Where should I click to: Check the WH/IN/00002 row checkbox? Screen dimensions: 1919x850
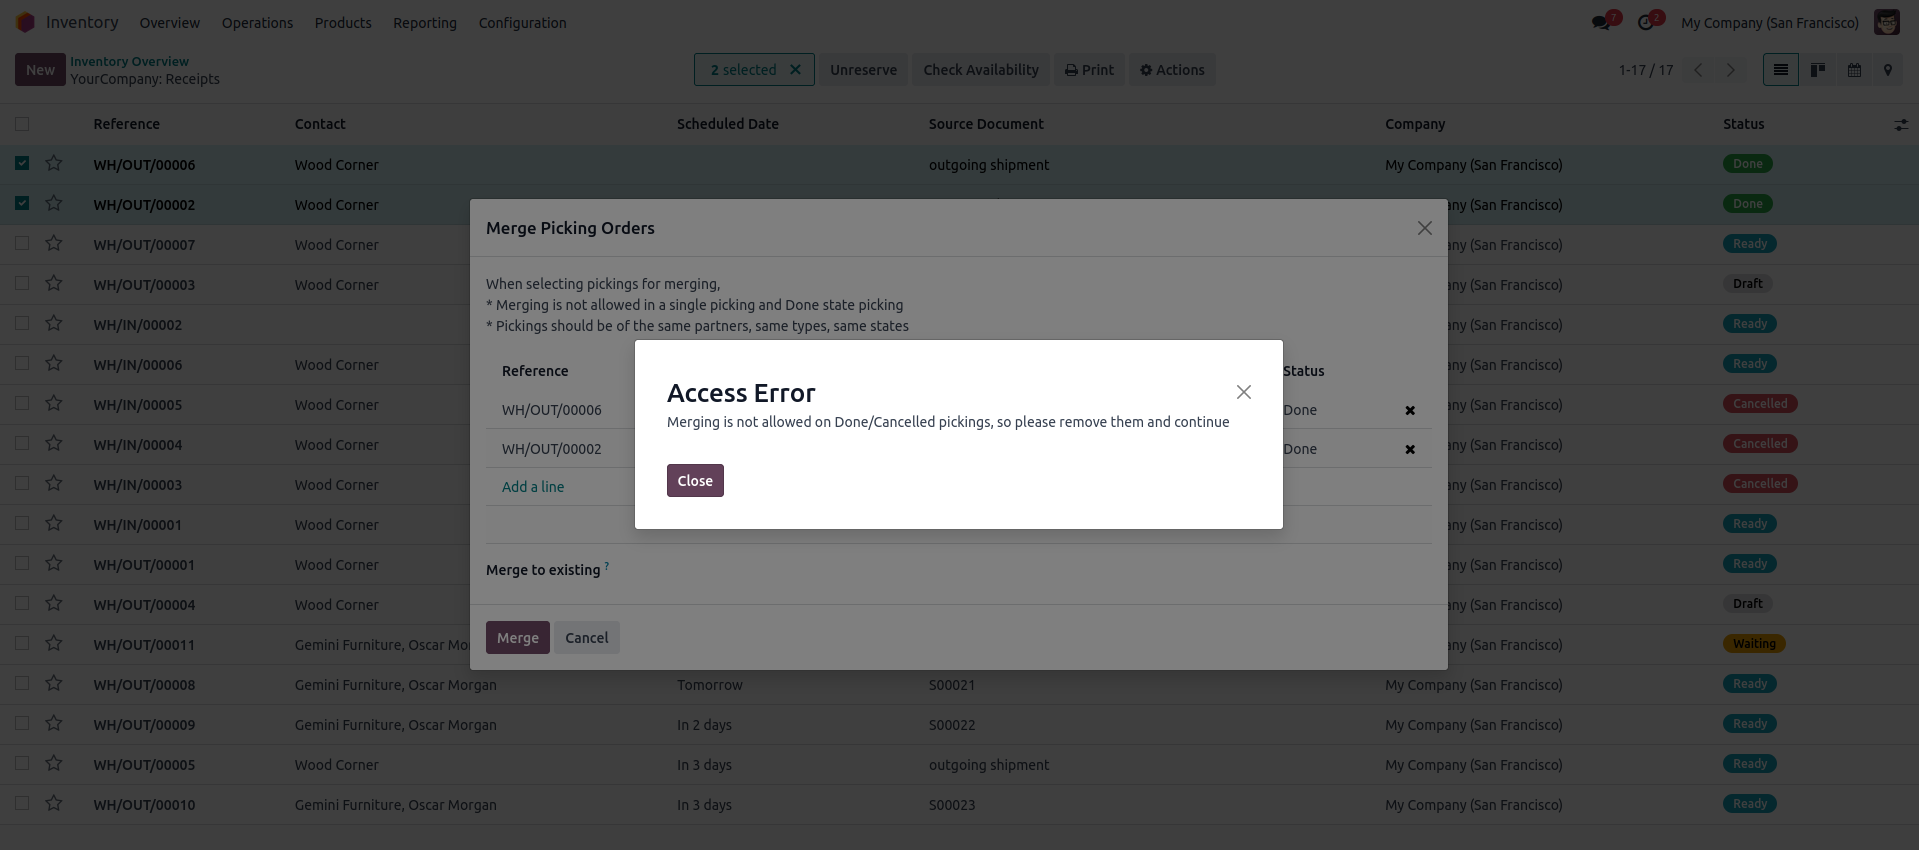[22, 323]
